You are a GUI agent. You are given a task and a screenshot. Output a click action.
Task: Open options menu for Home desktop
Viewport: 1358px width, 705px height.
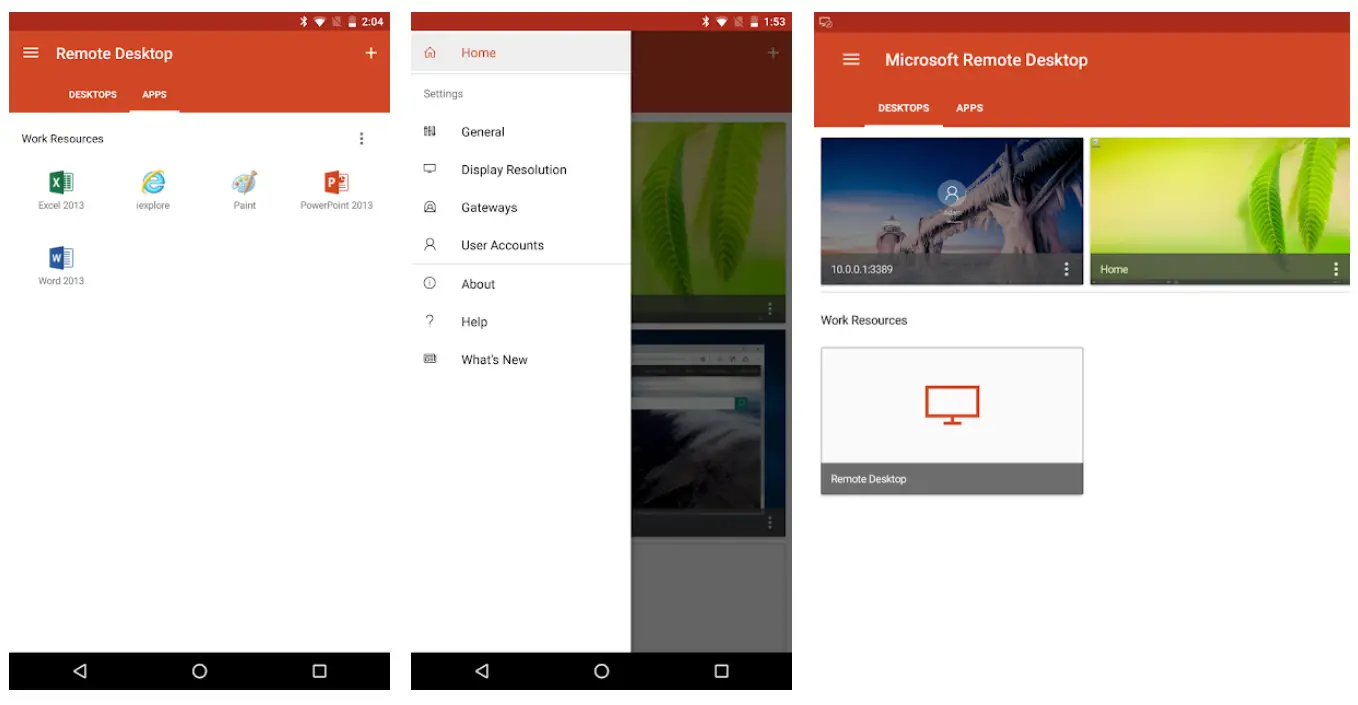tap(1336, 269)
